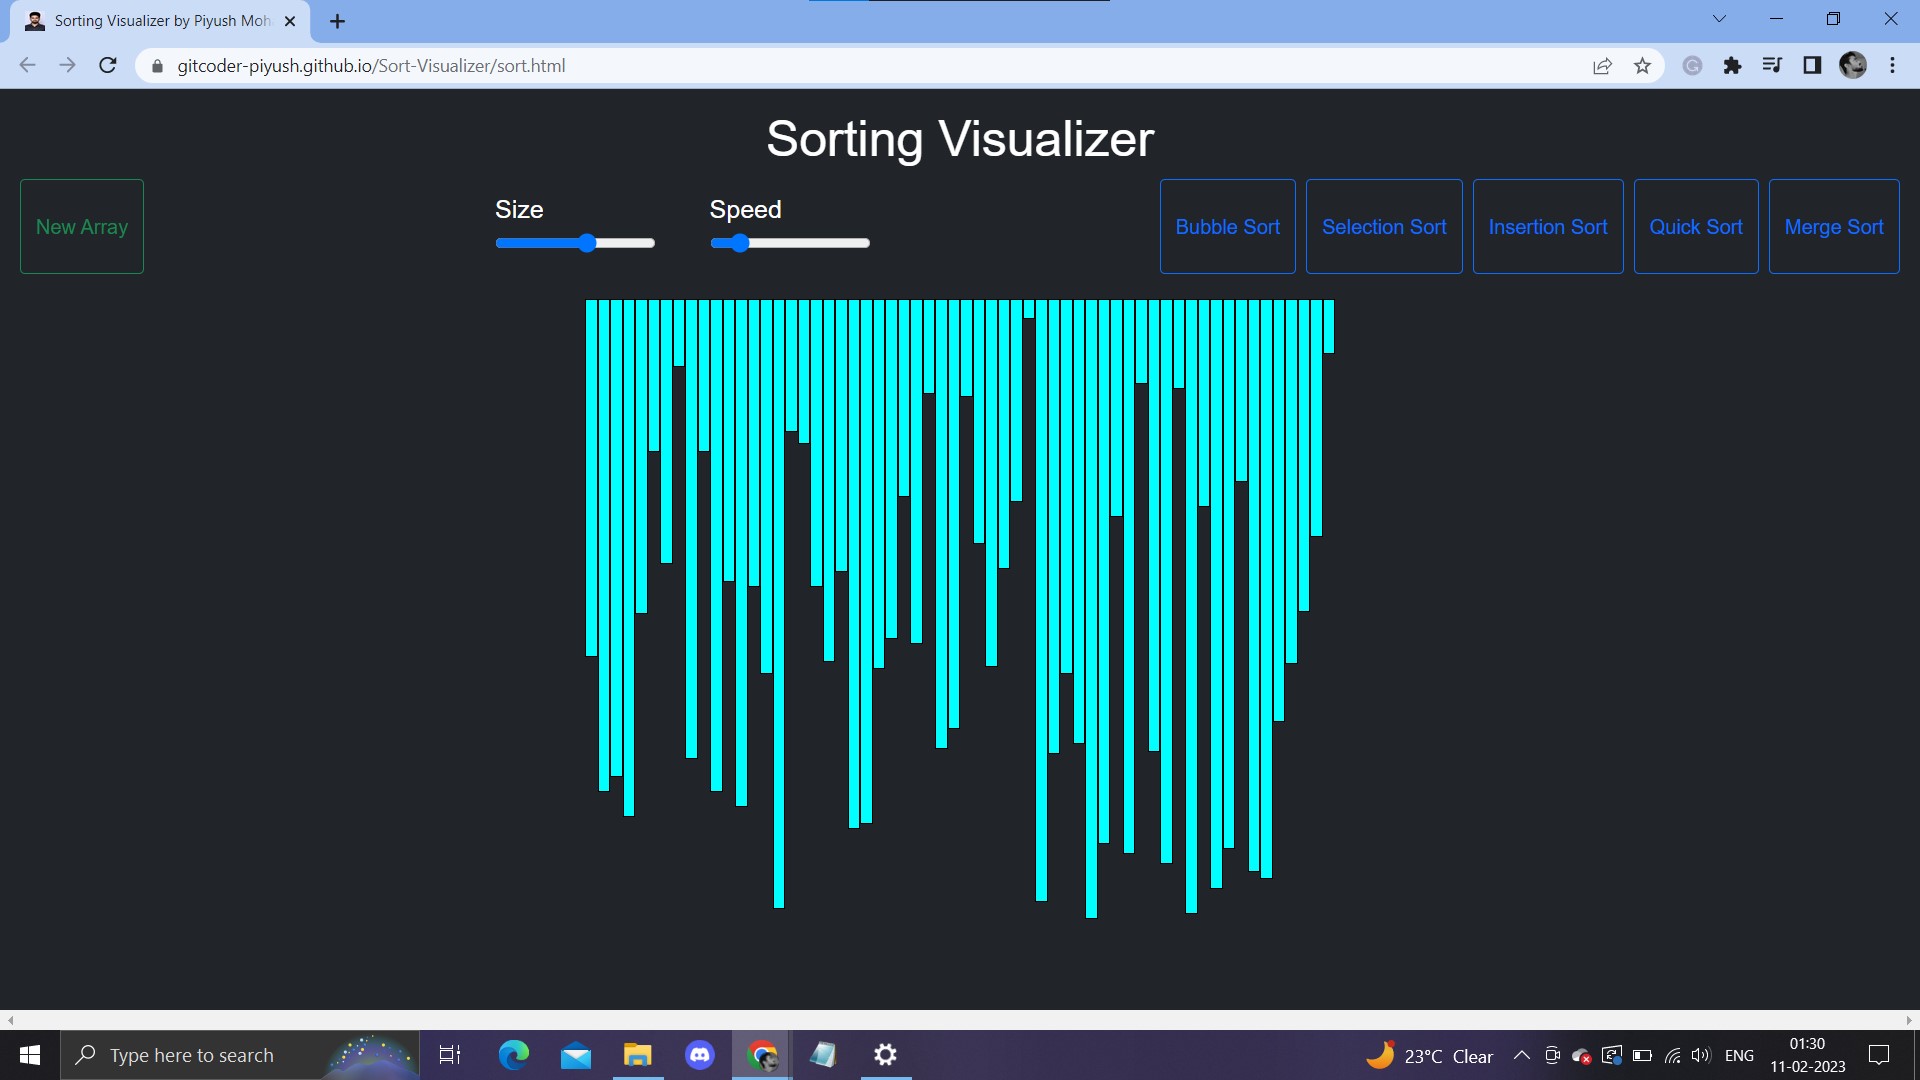1920x1080 pixels.
Task: Bookmark this tab with star
Action: (x=1642, y=65)
